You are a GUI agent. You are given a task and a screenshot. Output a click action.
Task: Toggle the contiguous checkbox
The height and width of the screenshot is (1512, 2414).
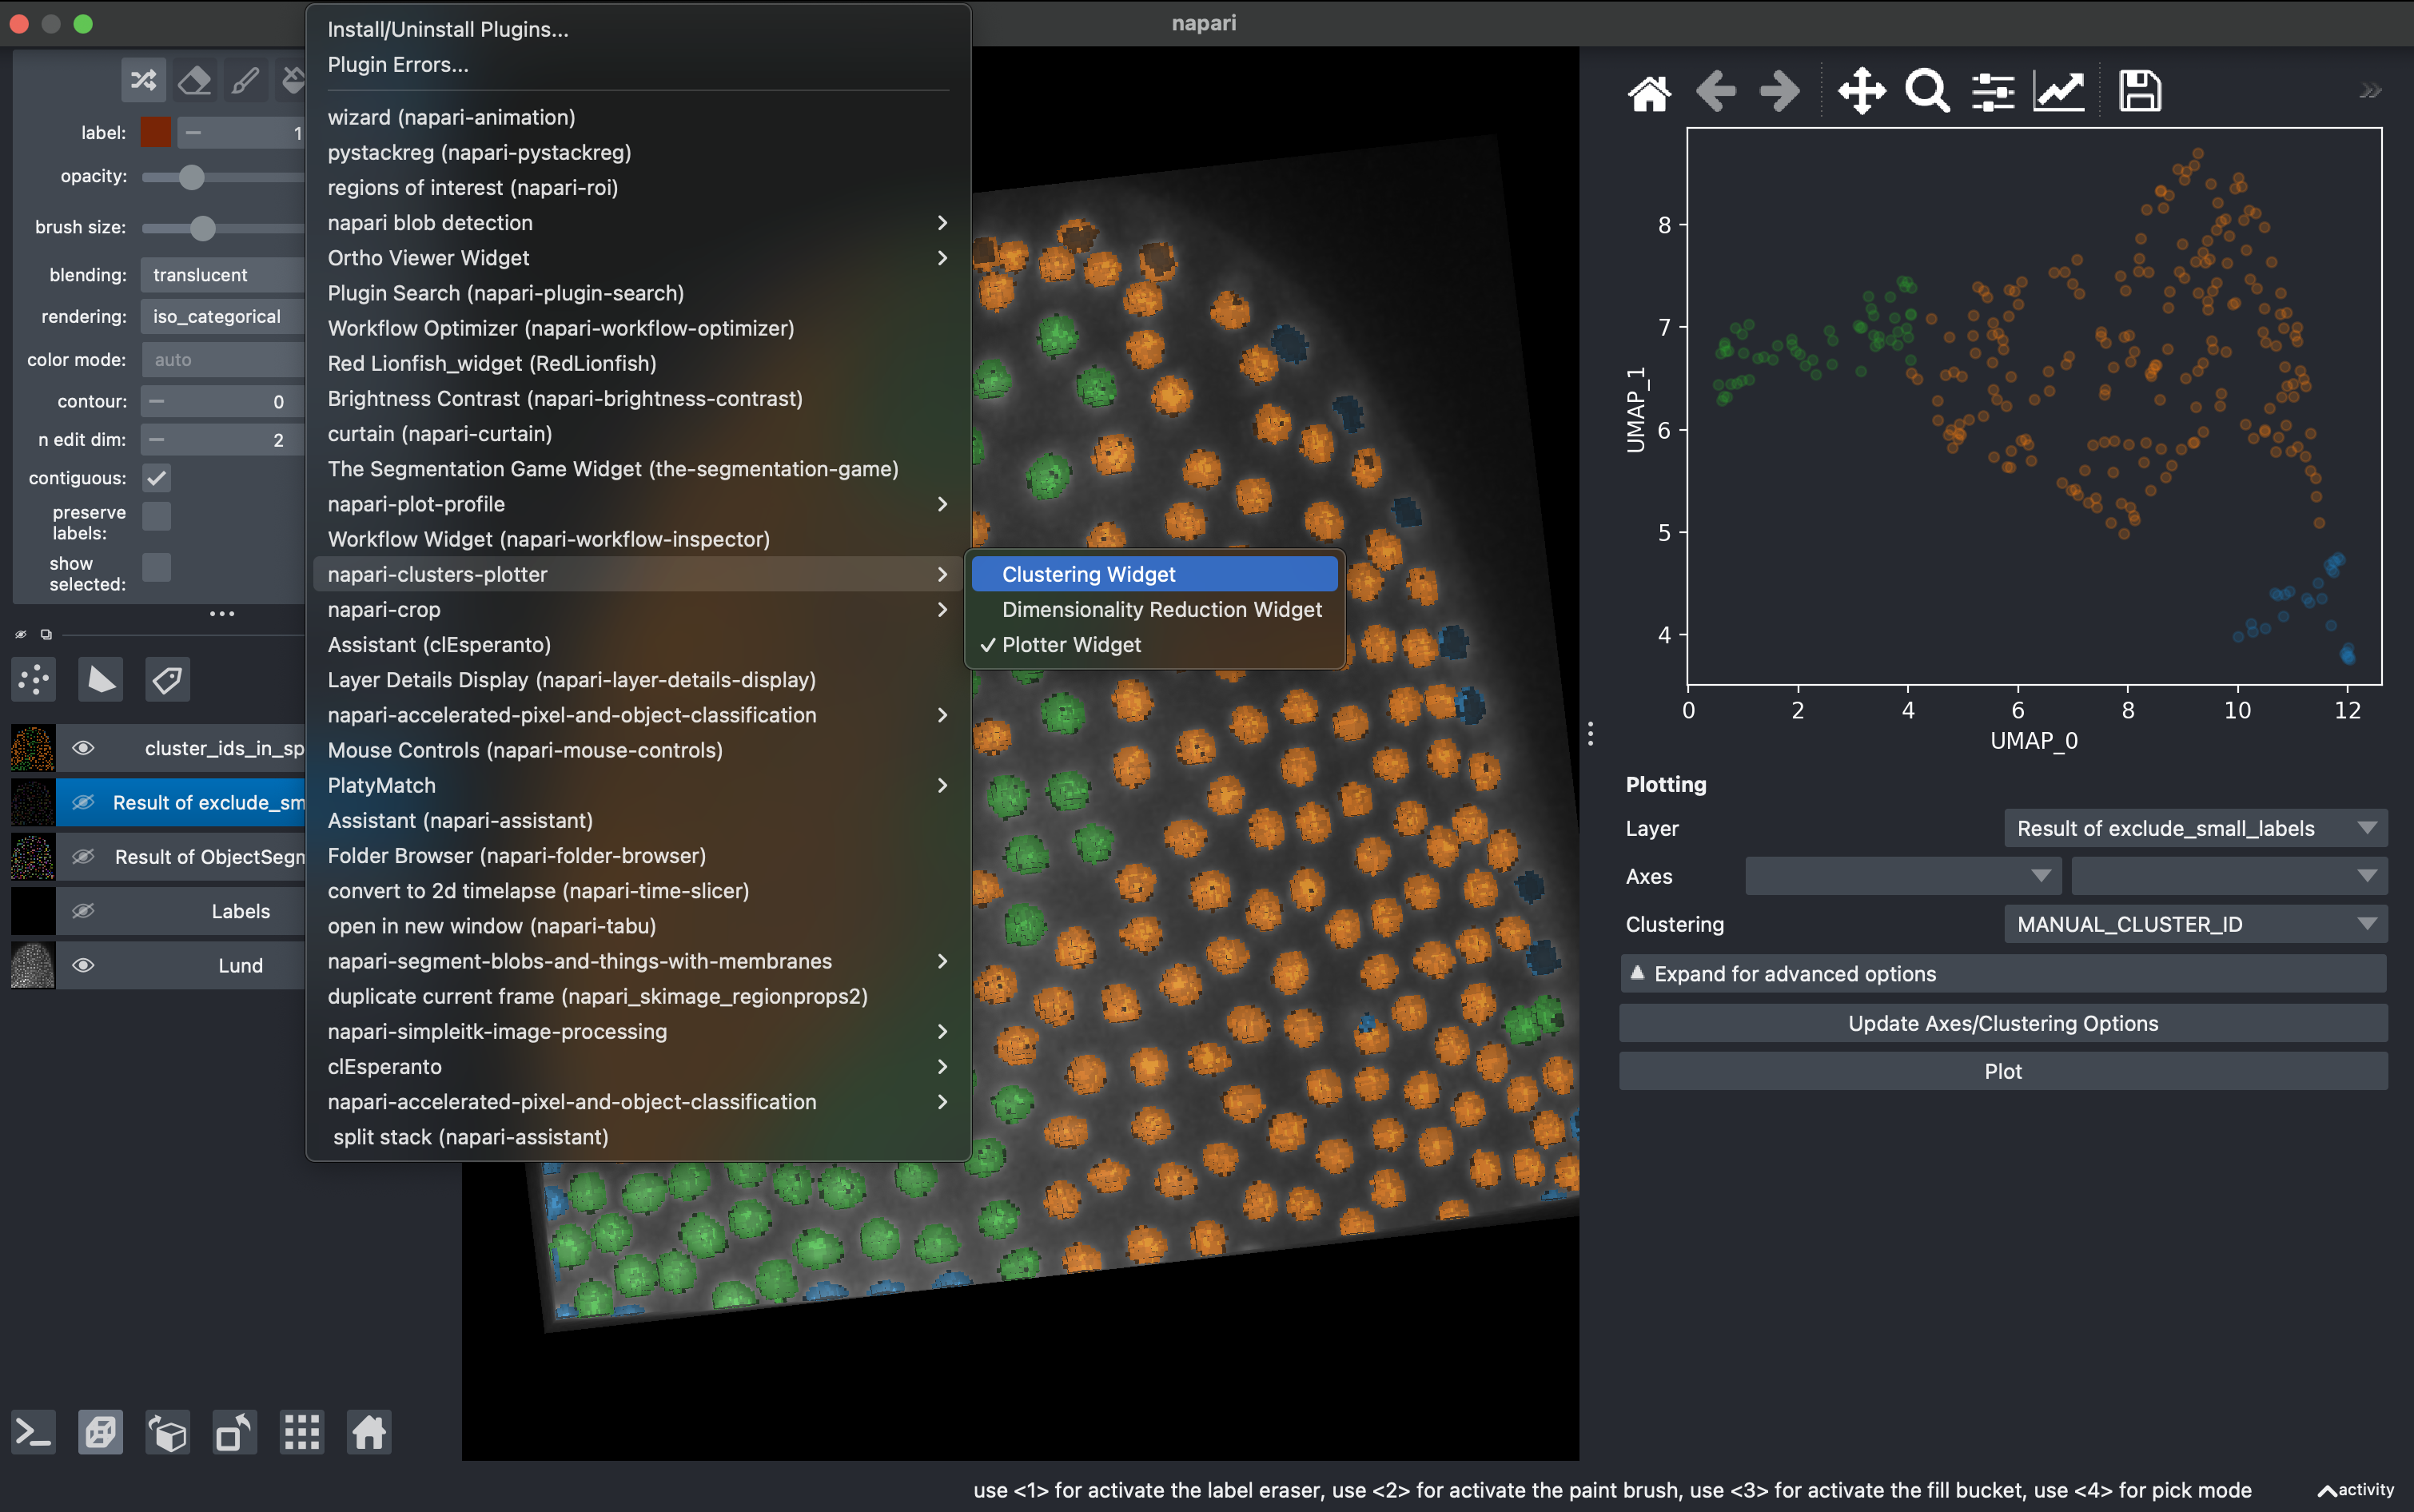tap(156, 477)
